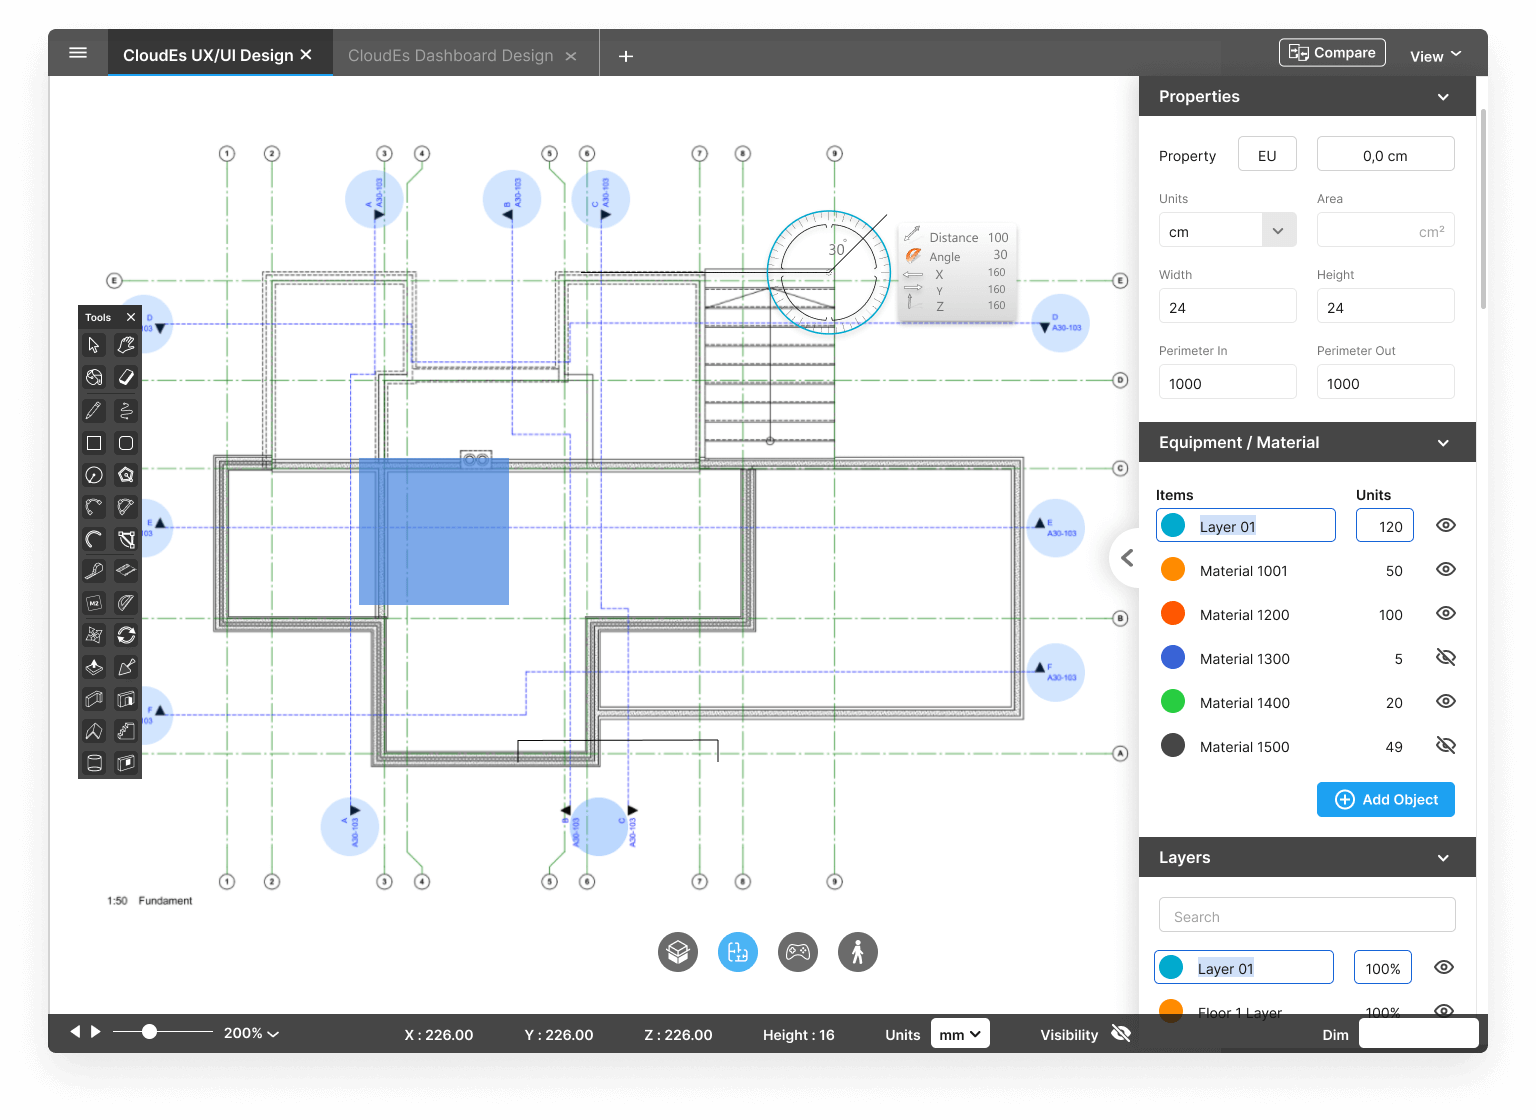Select the arrow pointer tool
Image resolution: width=1536 pixels, height=1120 pixels.
94,345
